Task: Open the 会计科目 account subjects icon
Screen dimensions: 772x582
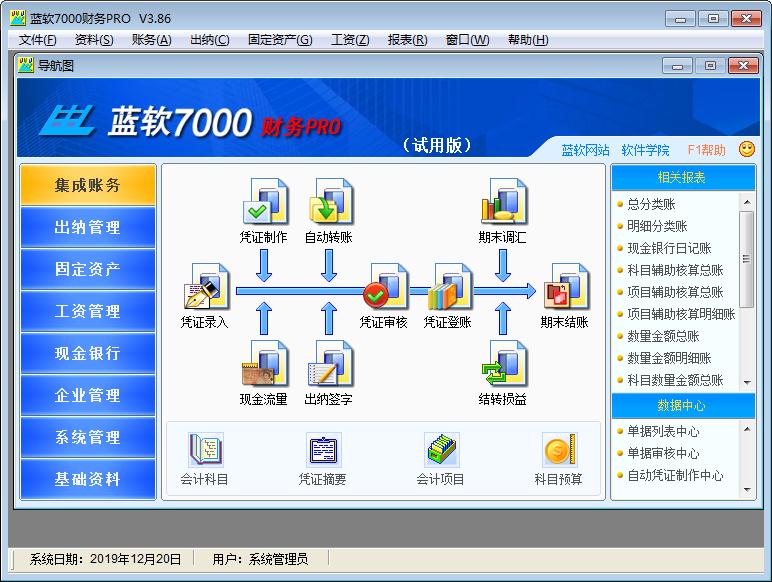Action: click(x=205, y=449)
